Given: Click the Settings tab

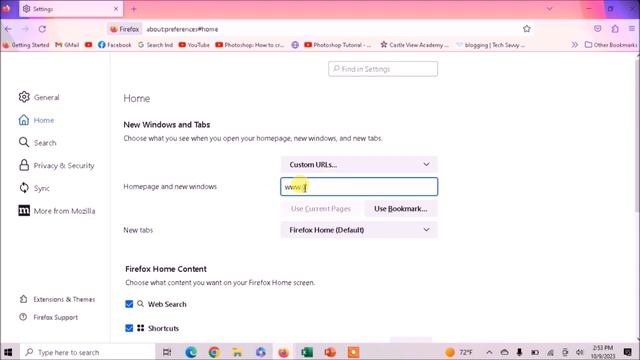Looking at the screenshot, I should pos(71,9).
